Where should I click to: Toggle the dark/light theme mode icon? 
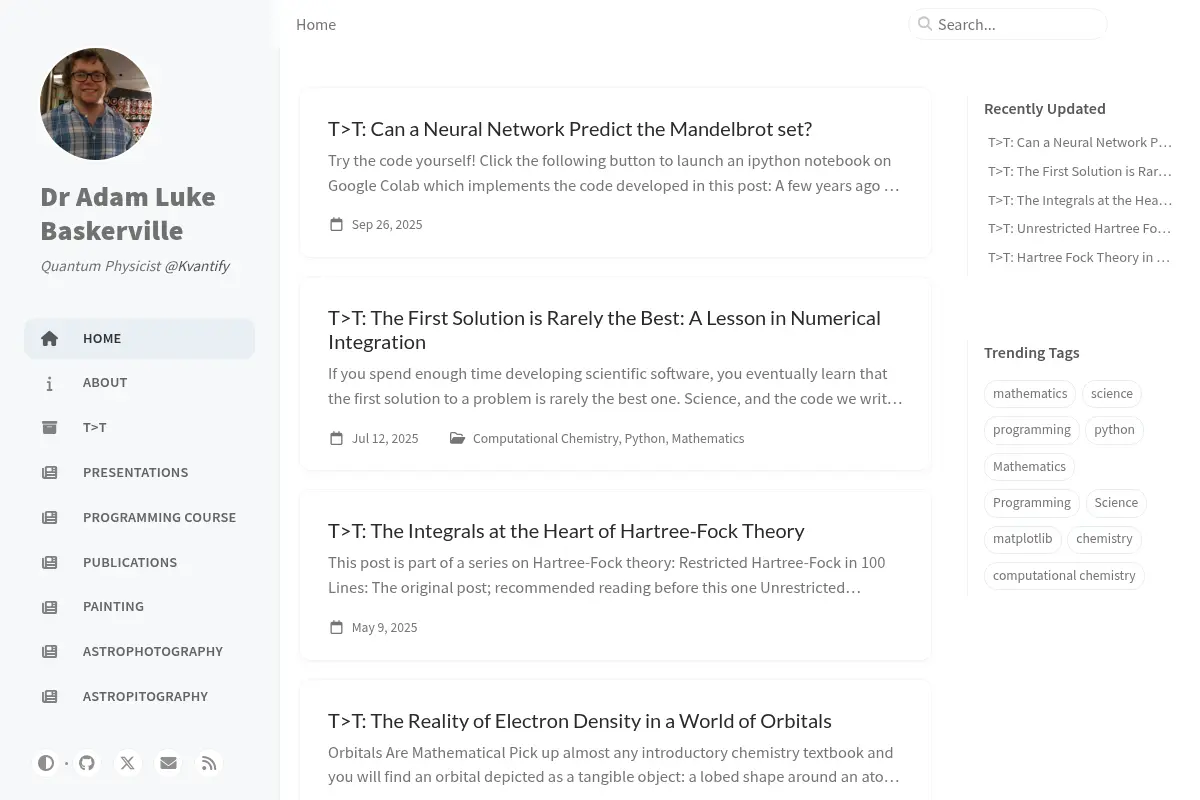(46, 763)
